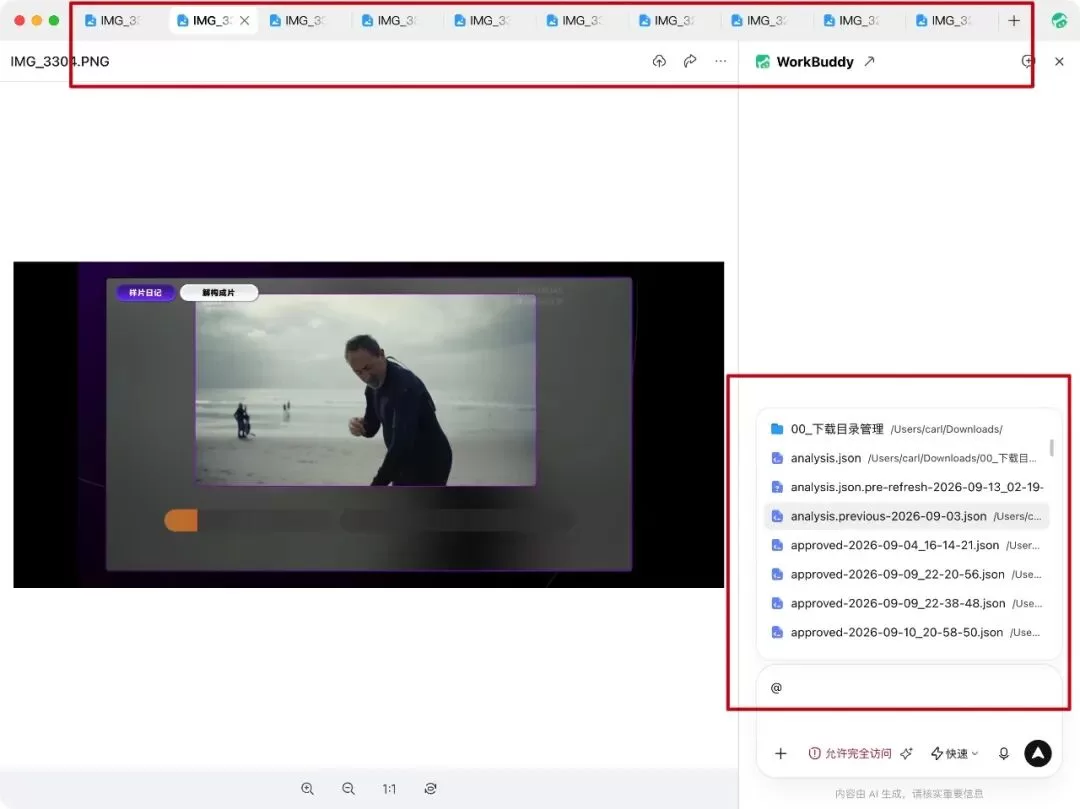This screenshot has width=1080, height=809.
Task: Open the three-dot more options menu
Action: tap(720, 61)
